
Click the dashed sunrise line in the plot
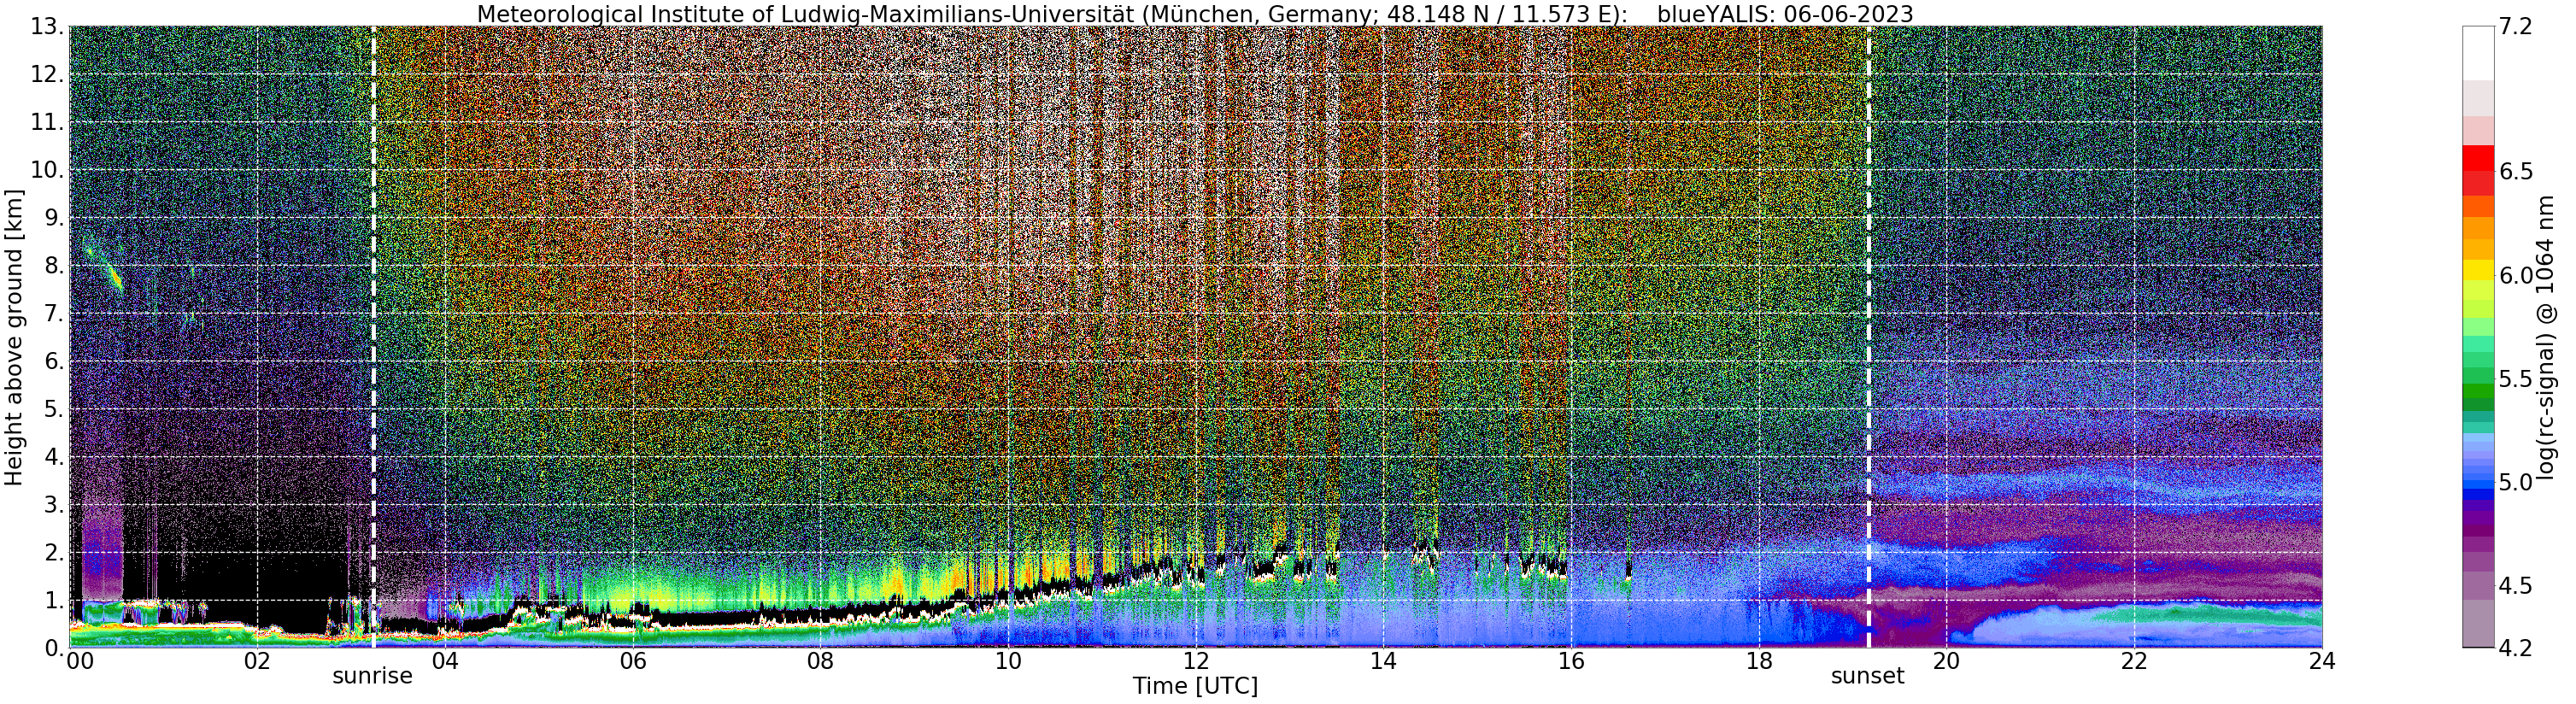click(373, 337)
